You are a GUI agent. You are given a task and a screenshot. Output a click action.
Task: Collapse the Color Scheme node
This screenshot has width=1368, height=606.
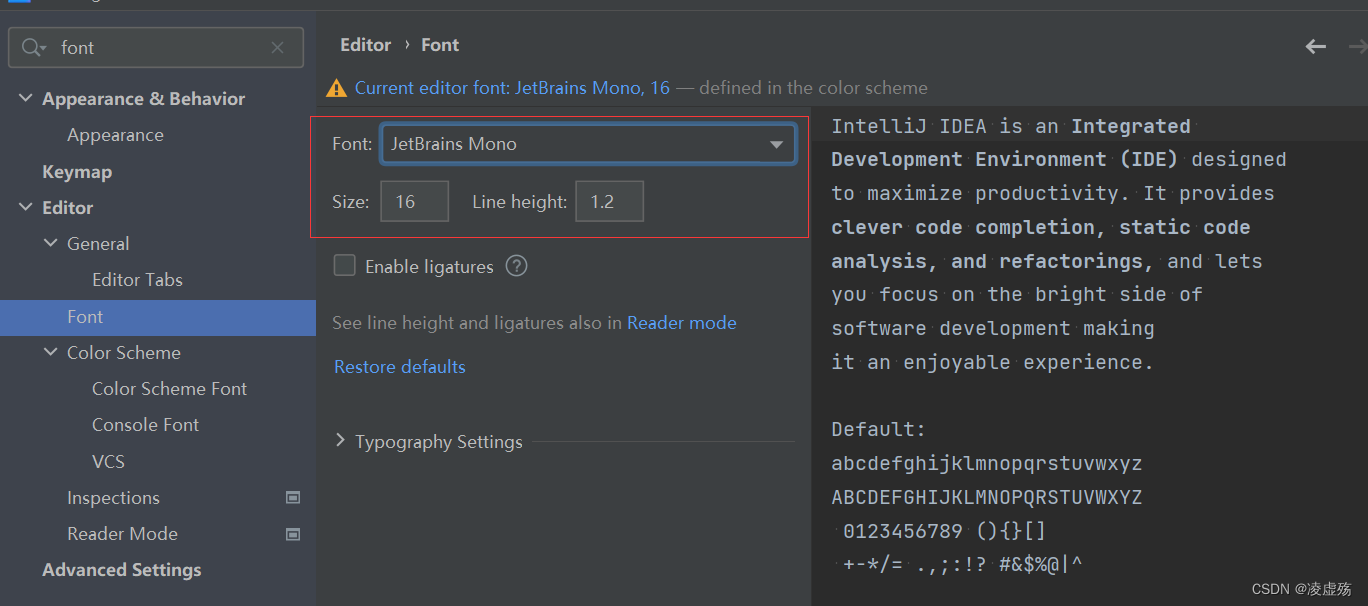click(50, 353)
